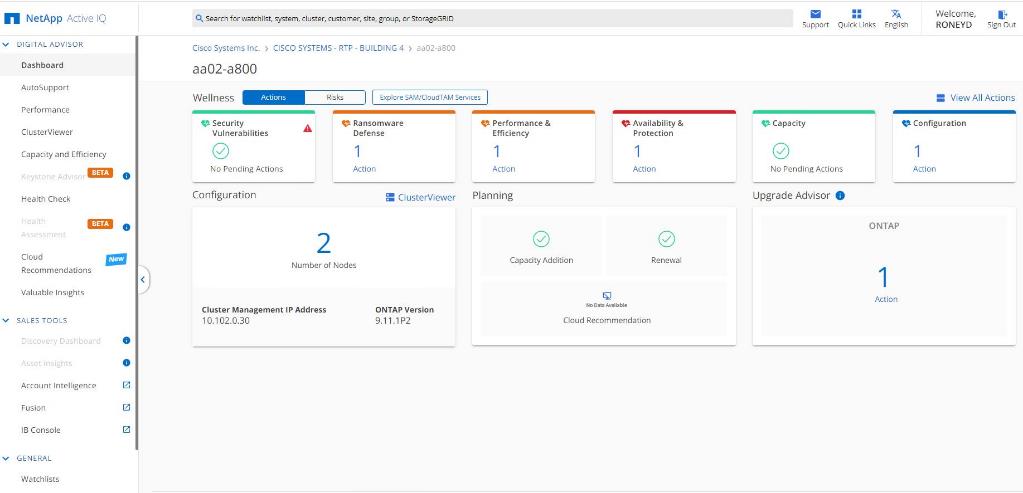Collapse the sidebar with the arrow handle
The height and width of the screenshot is (493, 1023).
143,280
